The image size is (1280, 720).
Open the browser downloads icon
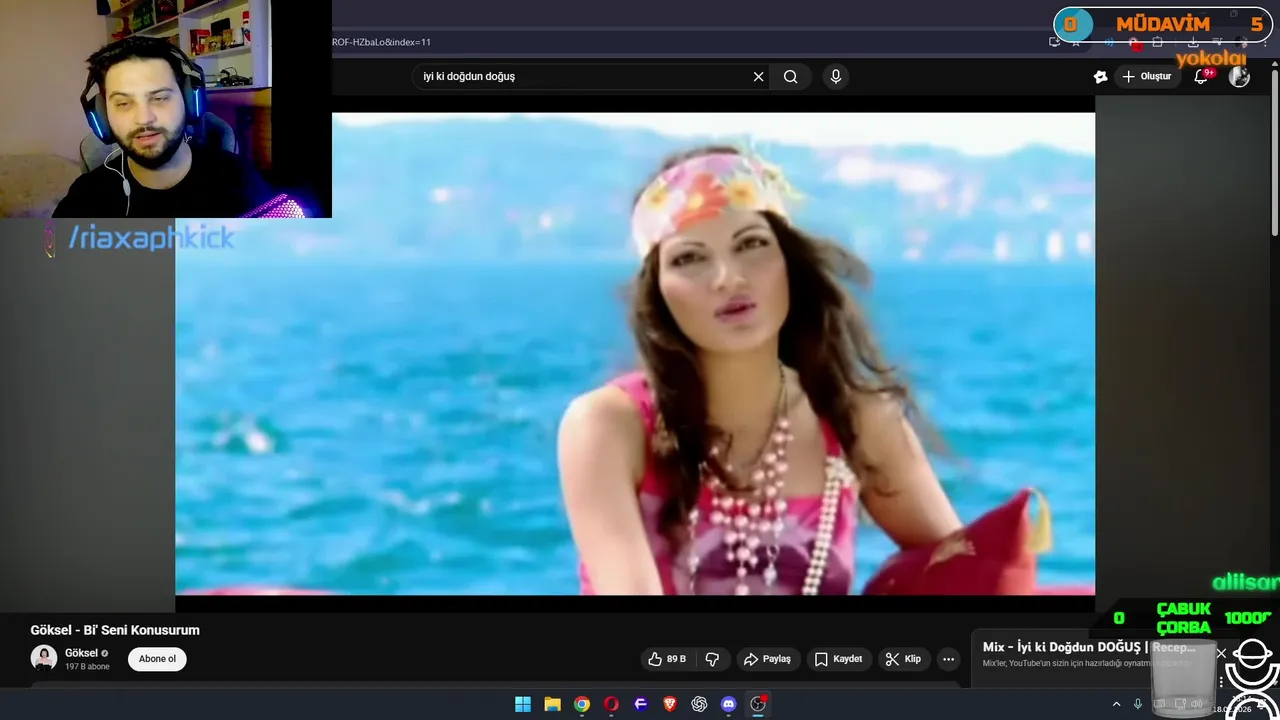click(1193, 42)
